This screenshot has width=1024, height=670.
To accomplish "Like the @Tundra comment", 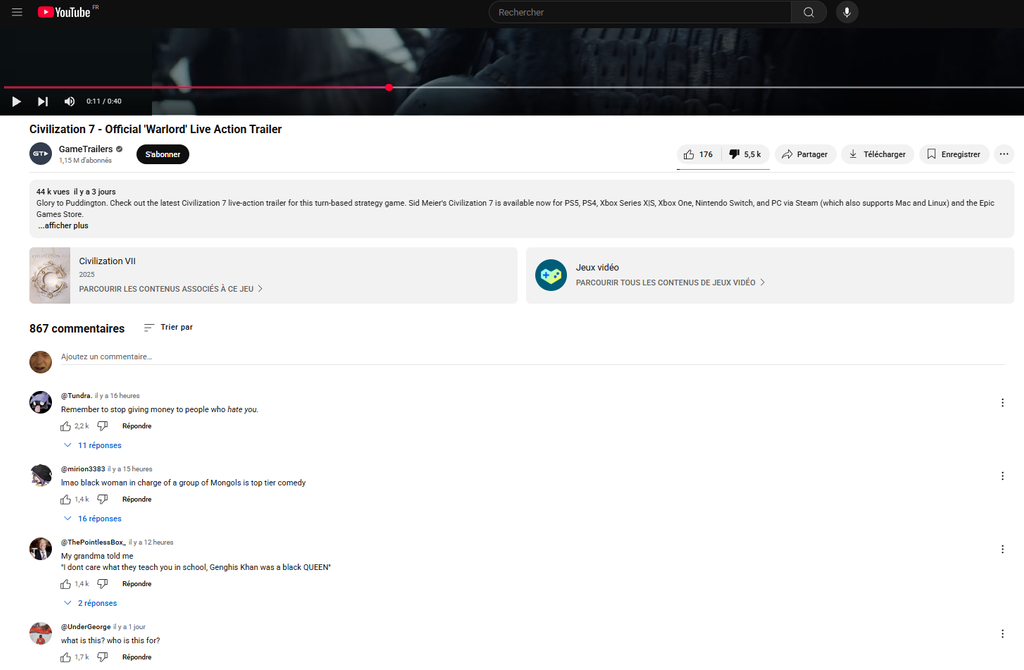I will (x=65, y=426).
